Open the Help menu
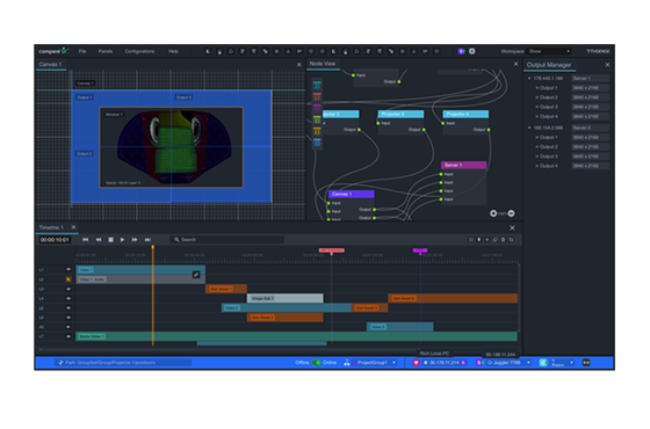 (x=173, y=51)
